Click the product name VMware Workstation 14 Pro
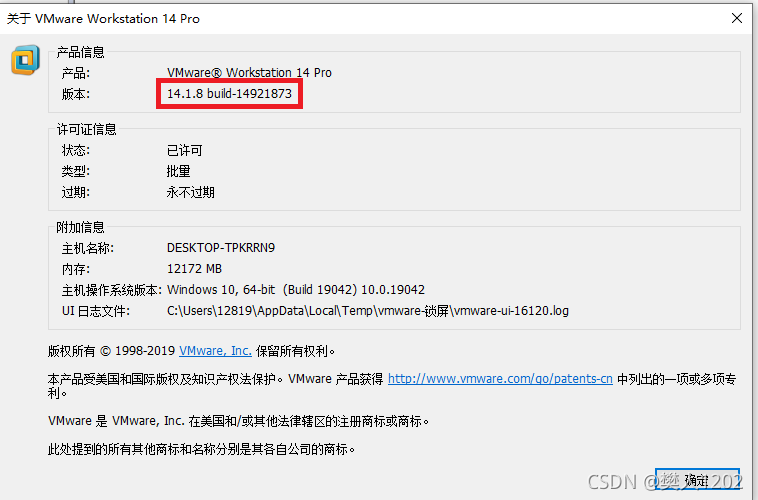Image resolution: width=758 pixels, height=500 pixels. pyautogui.click(x=249, y=73)
